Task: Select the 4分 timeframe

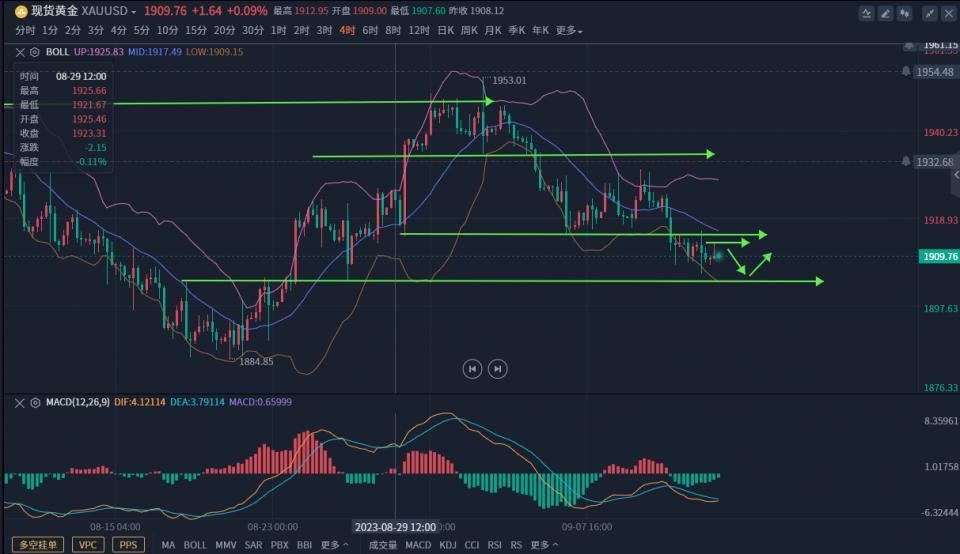Action: click(x=119, y=30)
